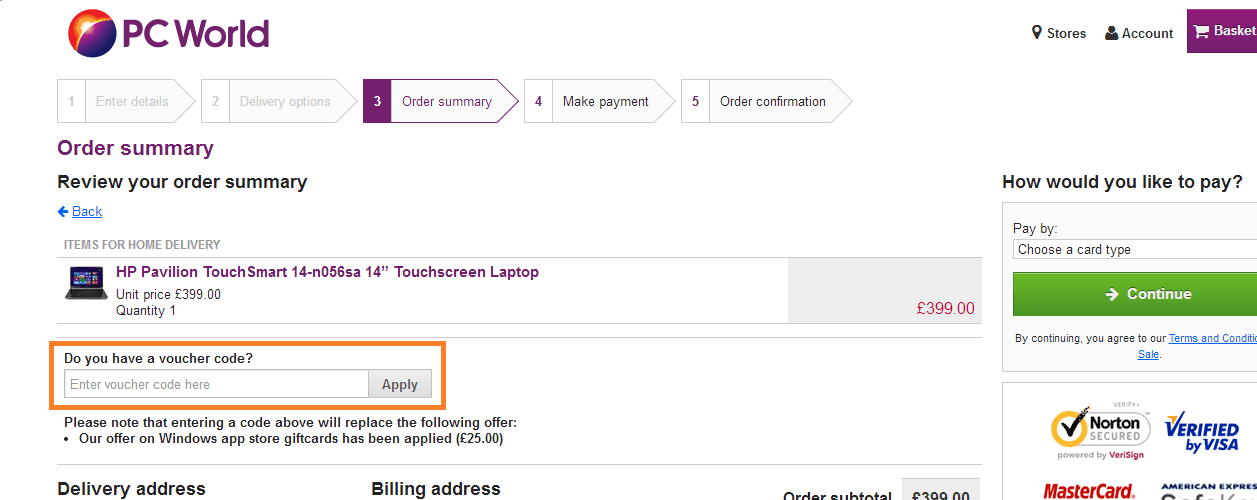
Task: Open the Choose a card type dropdown
Action: (1134, 249)
